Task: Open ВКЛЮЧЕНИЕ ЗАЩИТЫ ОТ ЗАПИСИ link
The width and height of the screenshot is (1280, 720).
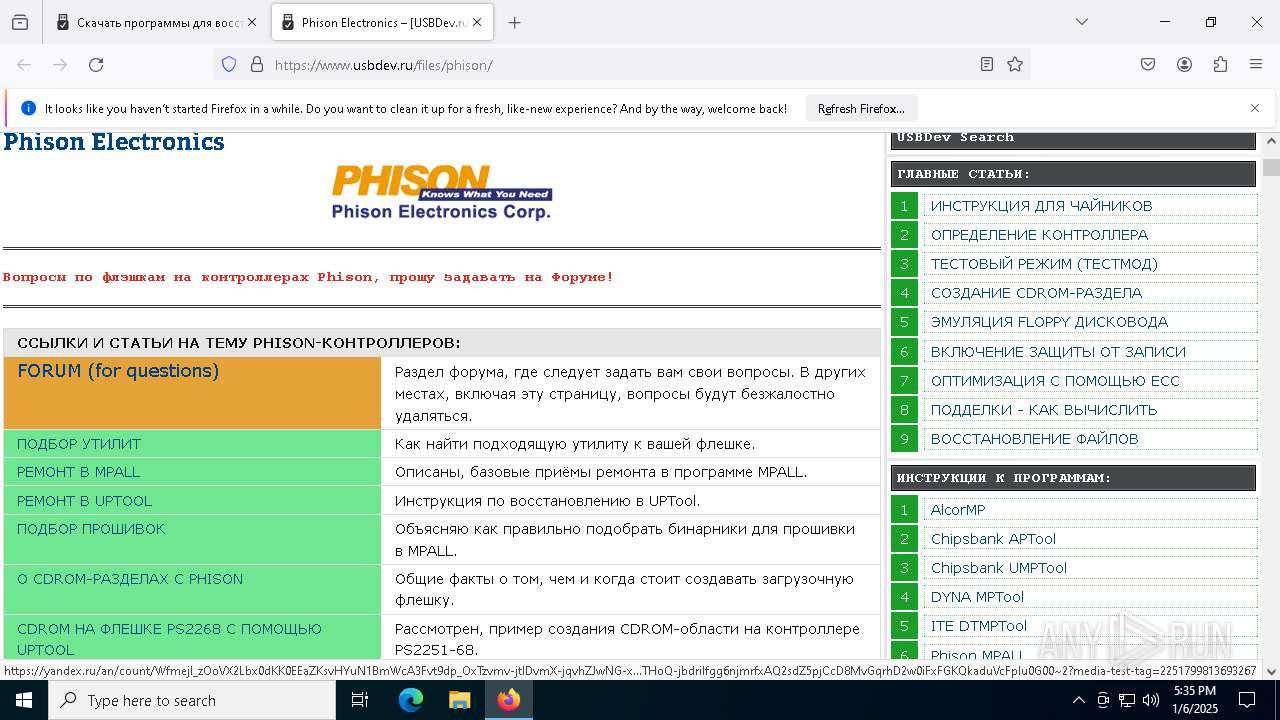Action: click(x=1058, y=352)
